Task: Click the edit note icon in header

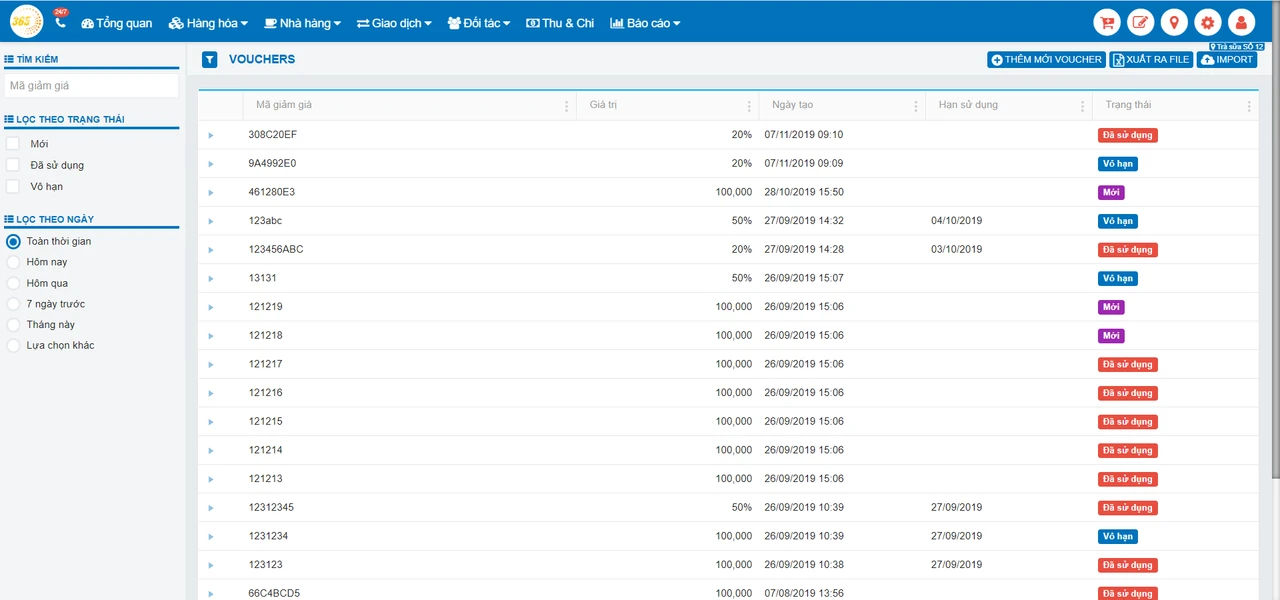Action: (x=1140, y=23)
